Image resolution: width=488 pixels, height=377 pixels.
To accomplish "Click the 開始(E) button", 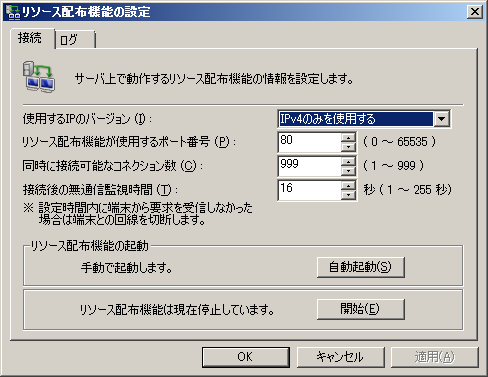I will [x=361, y=309].
